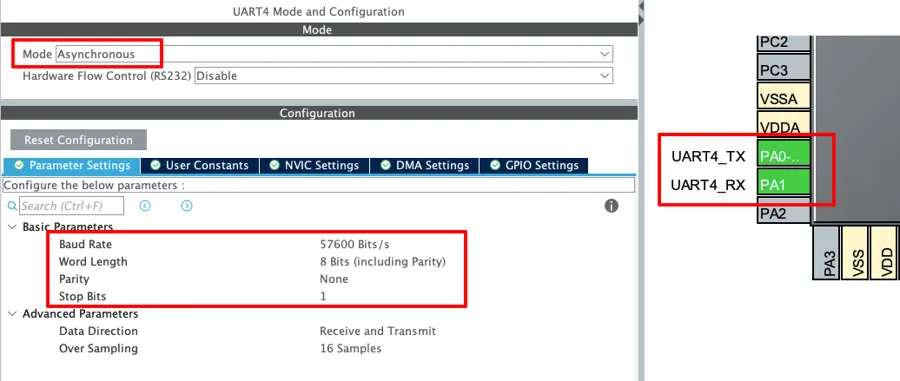This screenshot has height=381, width=900.
Task: Open the DMA Settings tab
Action: (x=424, y=165)
